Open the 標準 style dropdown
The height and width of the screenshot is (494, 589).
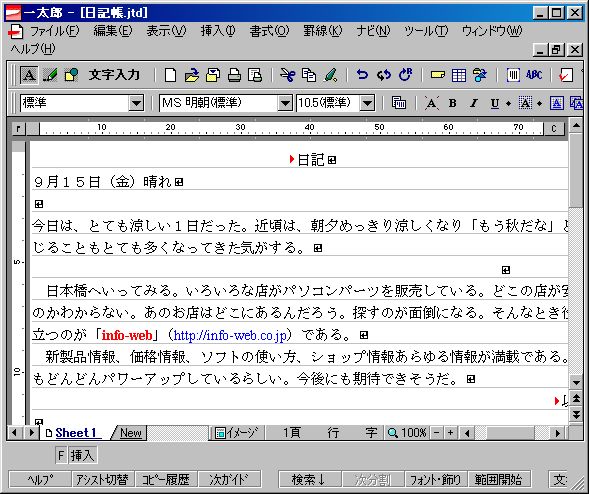coord(136,103)
